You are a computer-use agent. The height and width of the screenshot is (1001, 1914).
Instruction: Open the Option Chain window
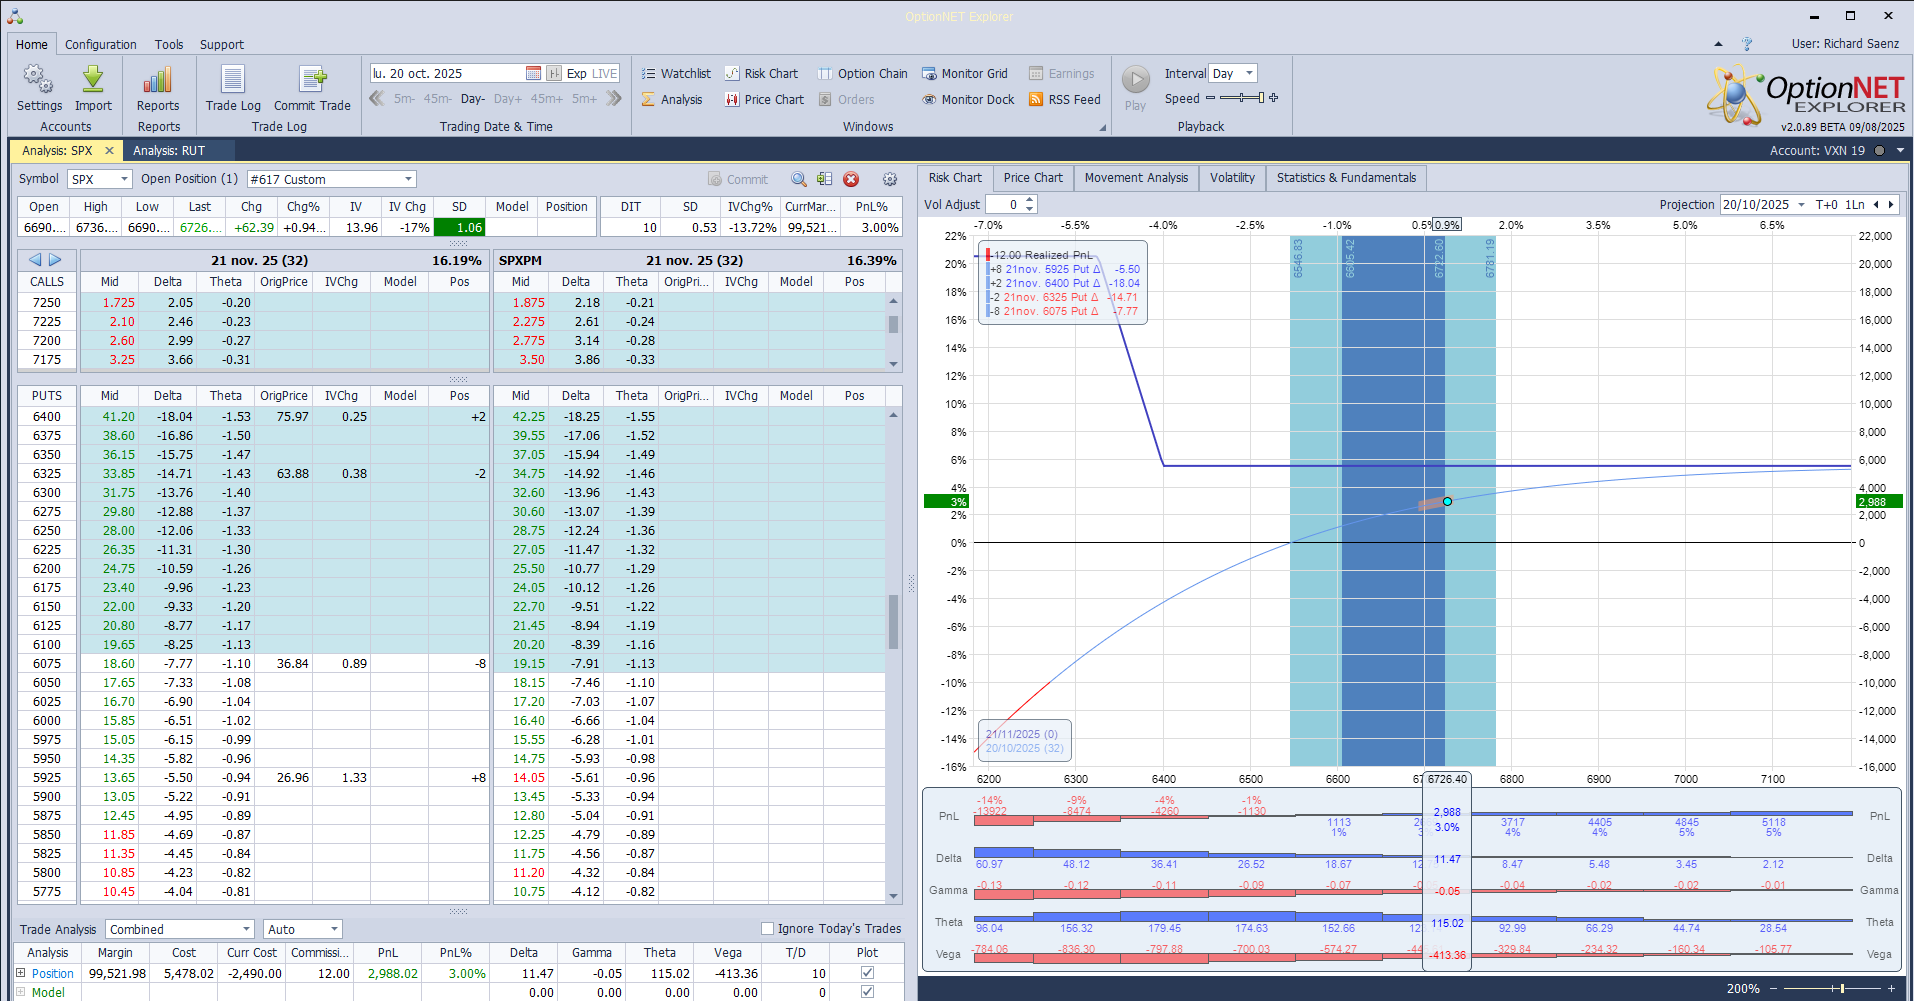point(862,73)
